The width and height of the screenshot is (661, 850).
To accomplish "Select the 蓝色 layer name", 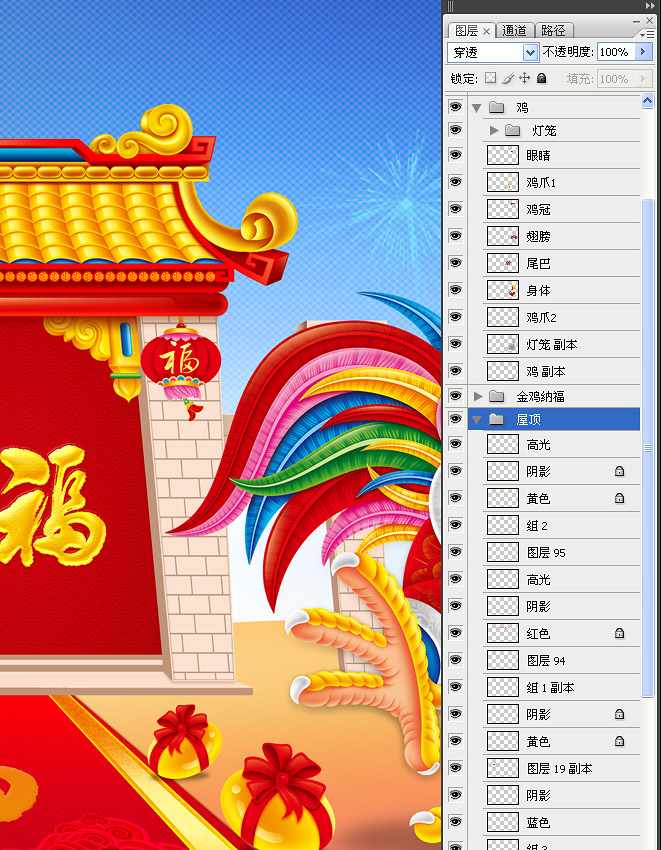I will [538, 822].
